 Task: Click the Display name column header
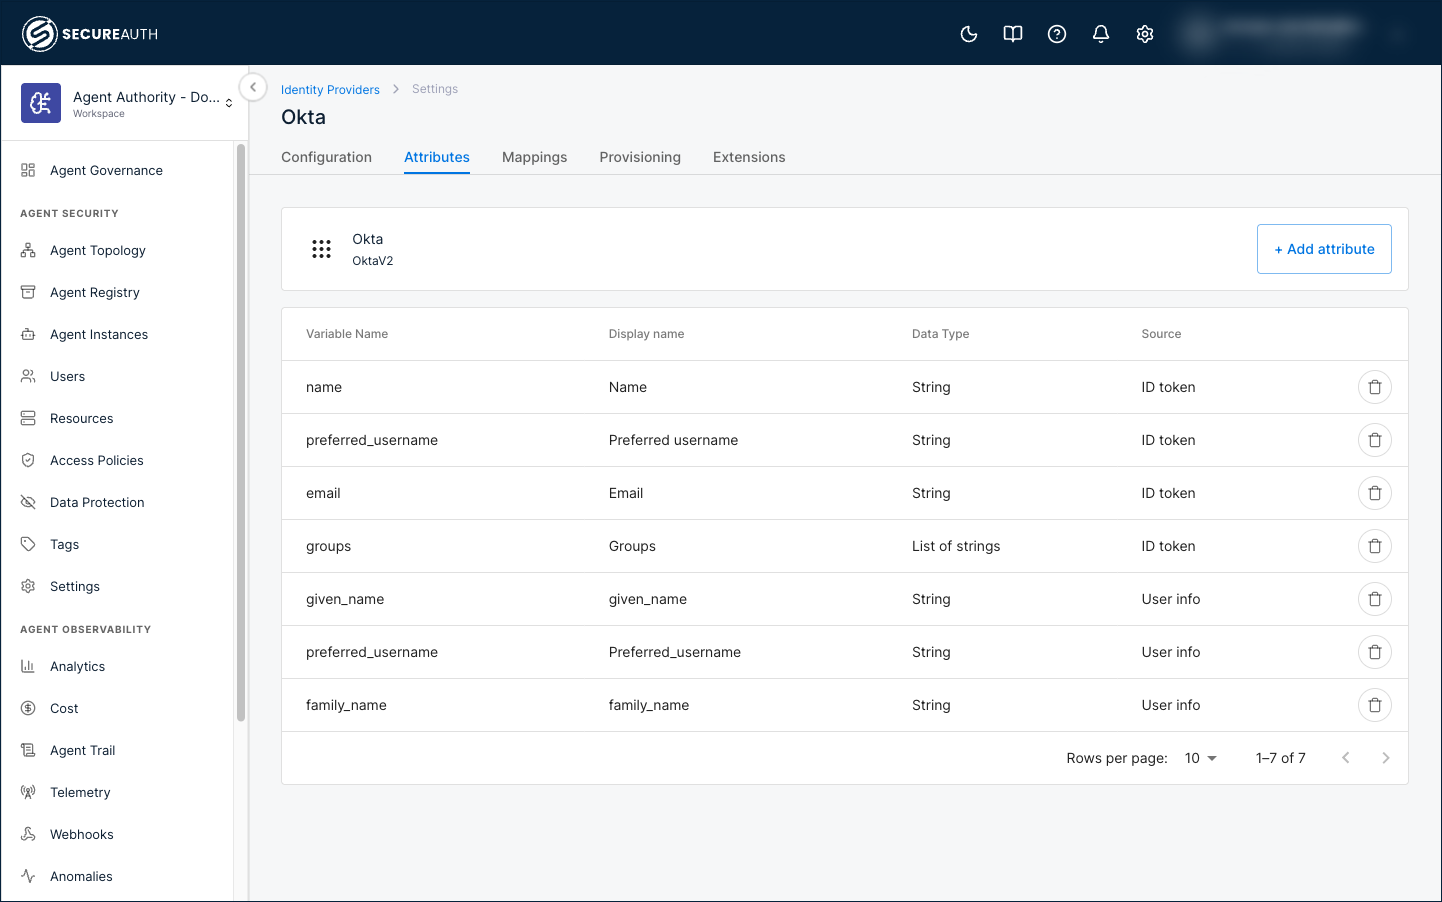pos(646,334)
